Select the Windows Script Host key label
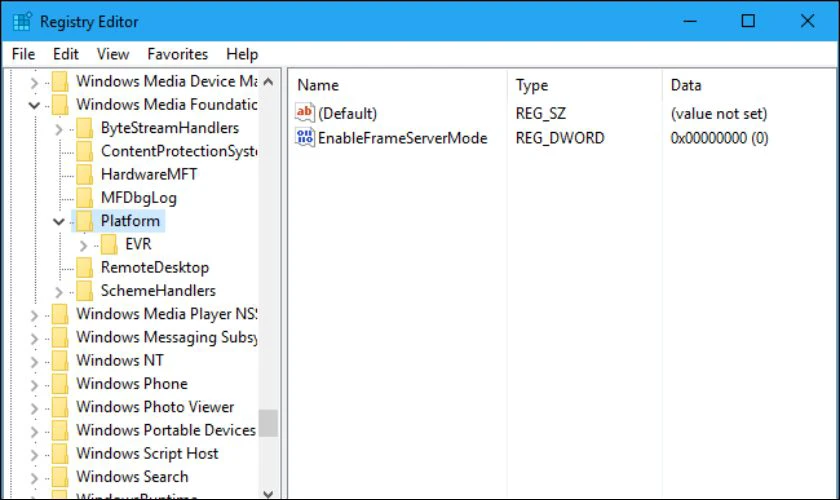 tap(147, 453)
